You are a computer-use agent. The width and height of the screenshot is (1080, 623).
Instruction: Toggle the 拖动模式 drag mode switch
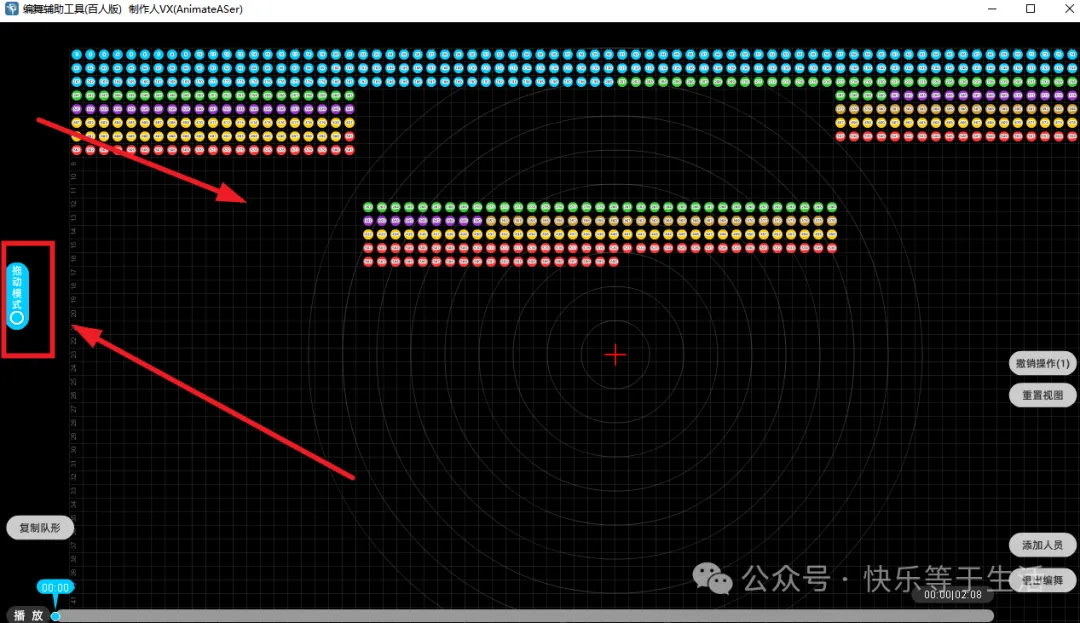(x=17, y=296)
